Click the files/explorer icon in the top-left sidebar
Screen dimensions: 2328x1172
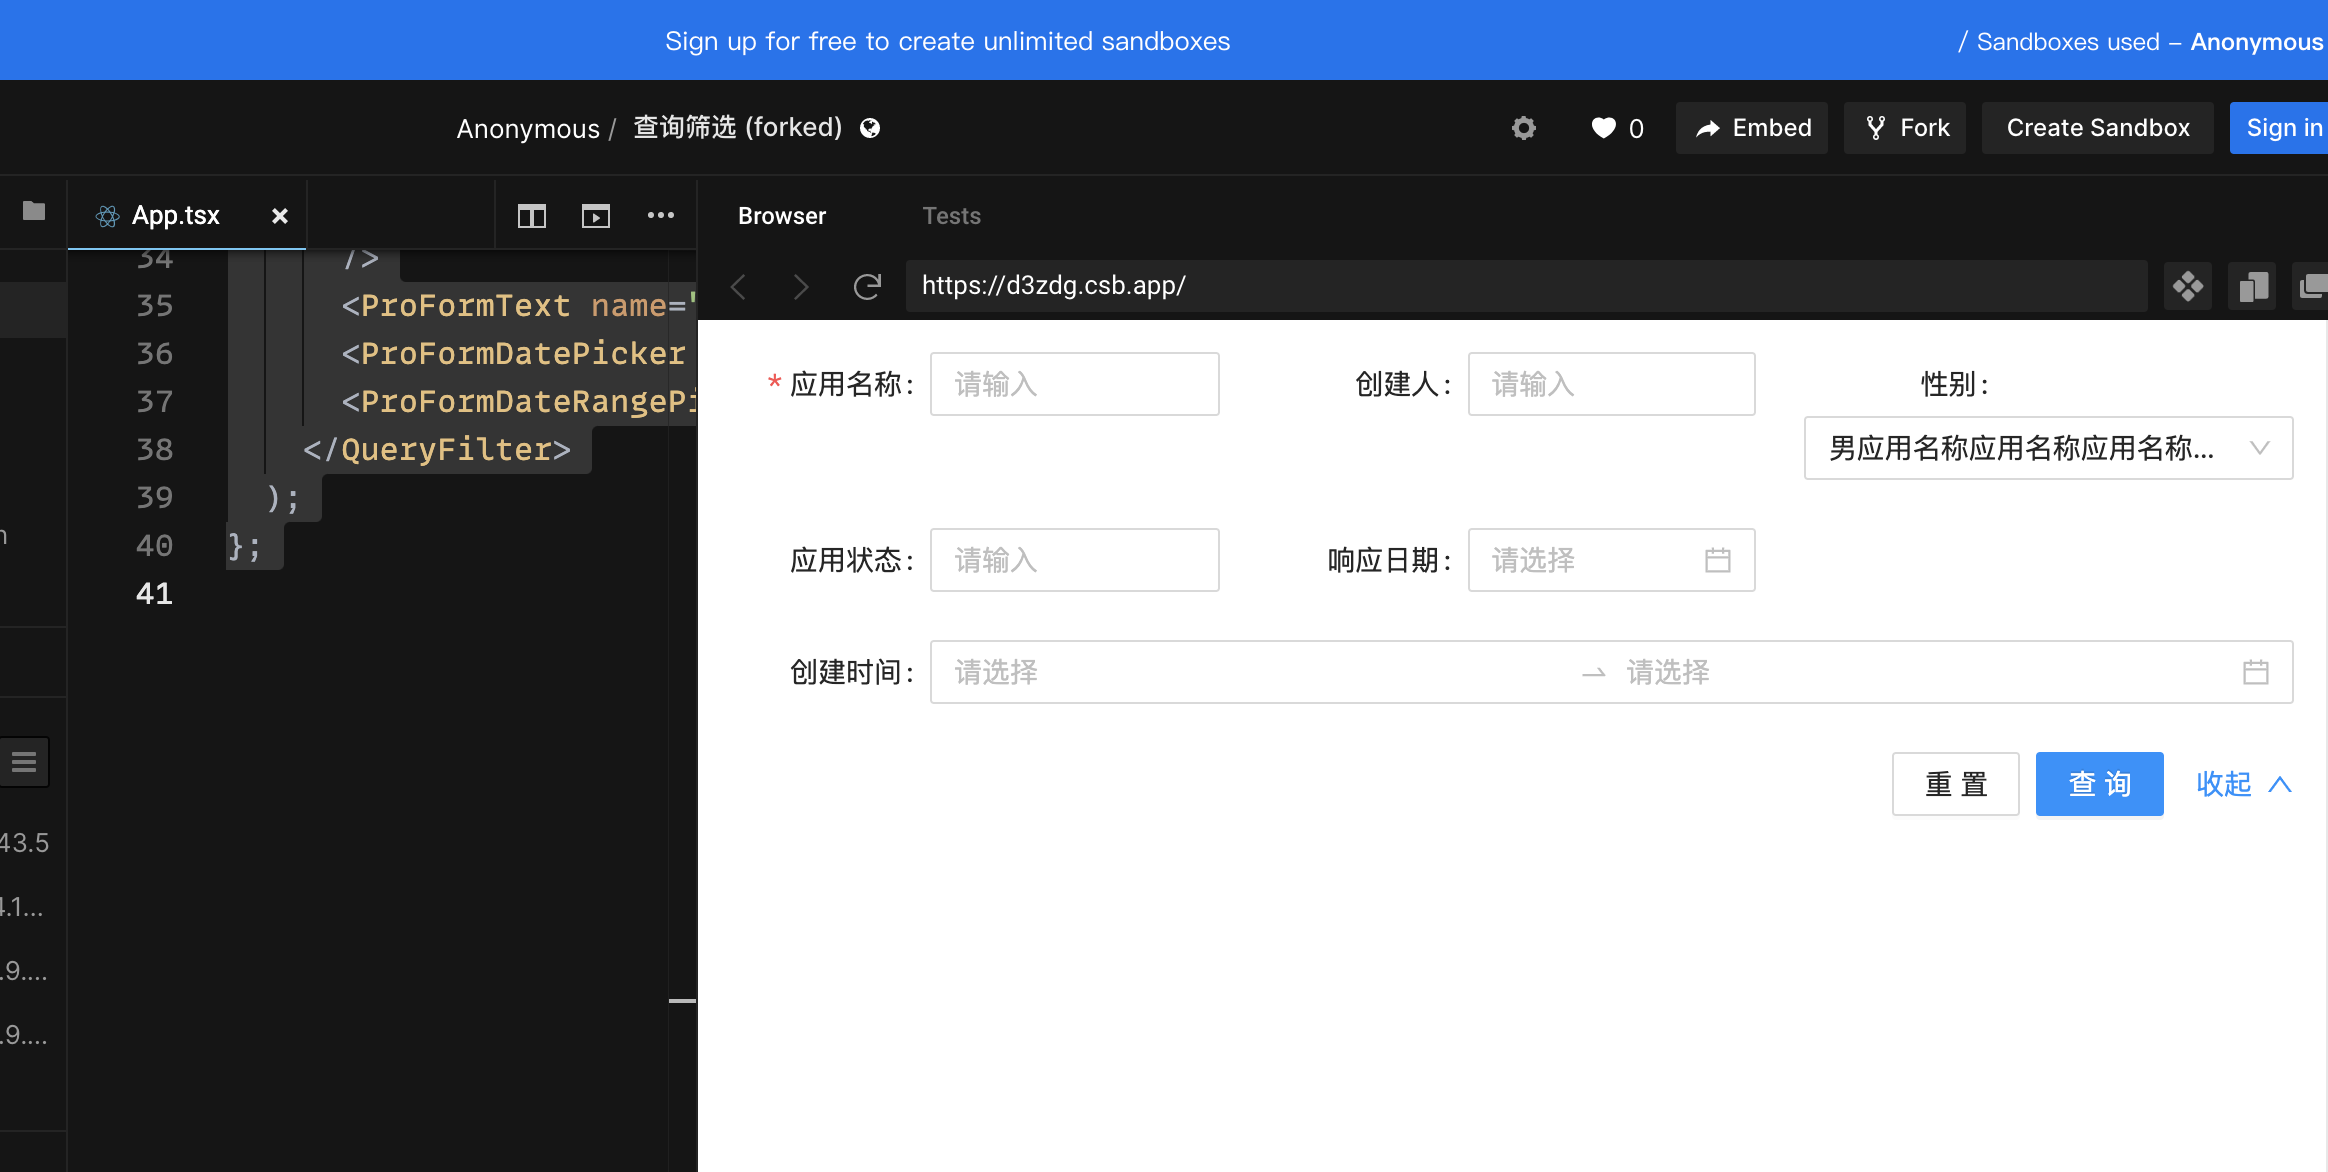click(x=33, y=211)
